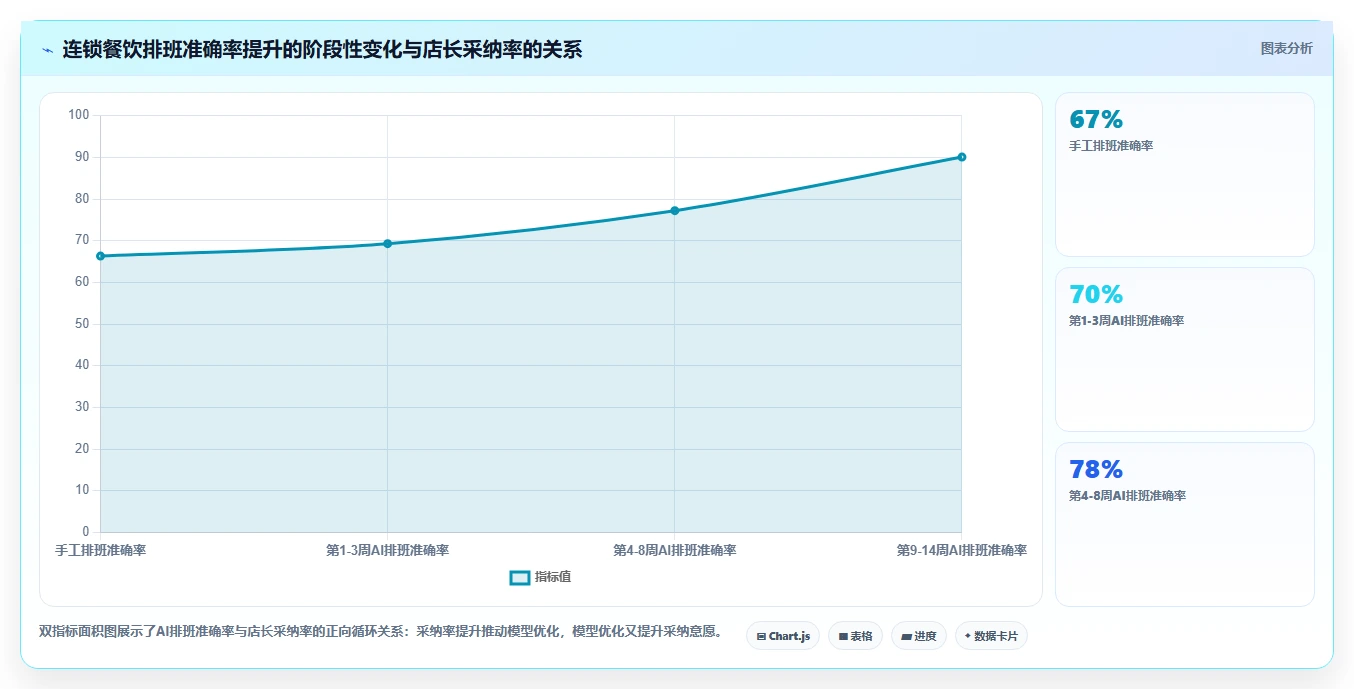Click the 数据卡片 tag chip
This screenshot has width=1354, height=689.
(991, 636)
